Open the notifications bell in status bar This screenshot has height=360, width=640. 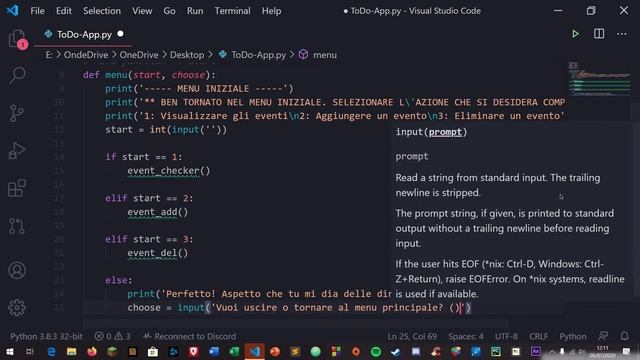[x=624, y=336]
